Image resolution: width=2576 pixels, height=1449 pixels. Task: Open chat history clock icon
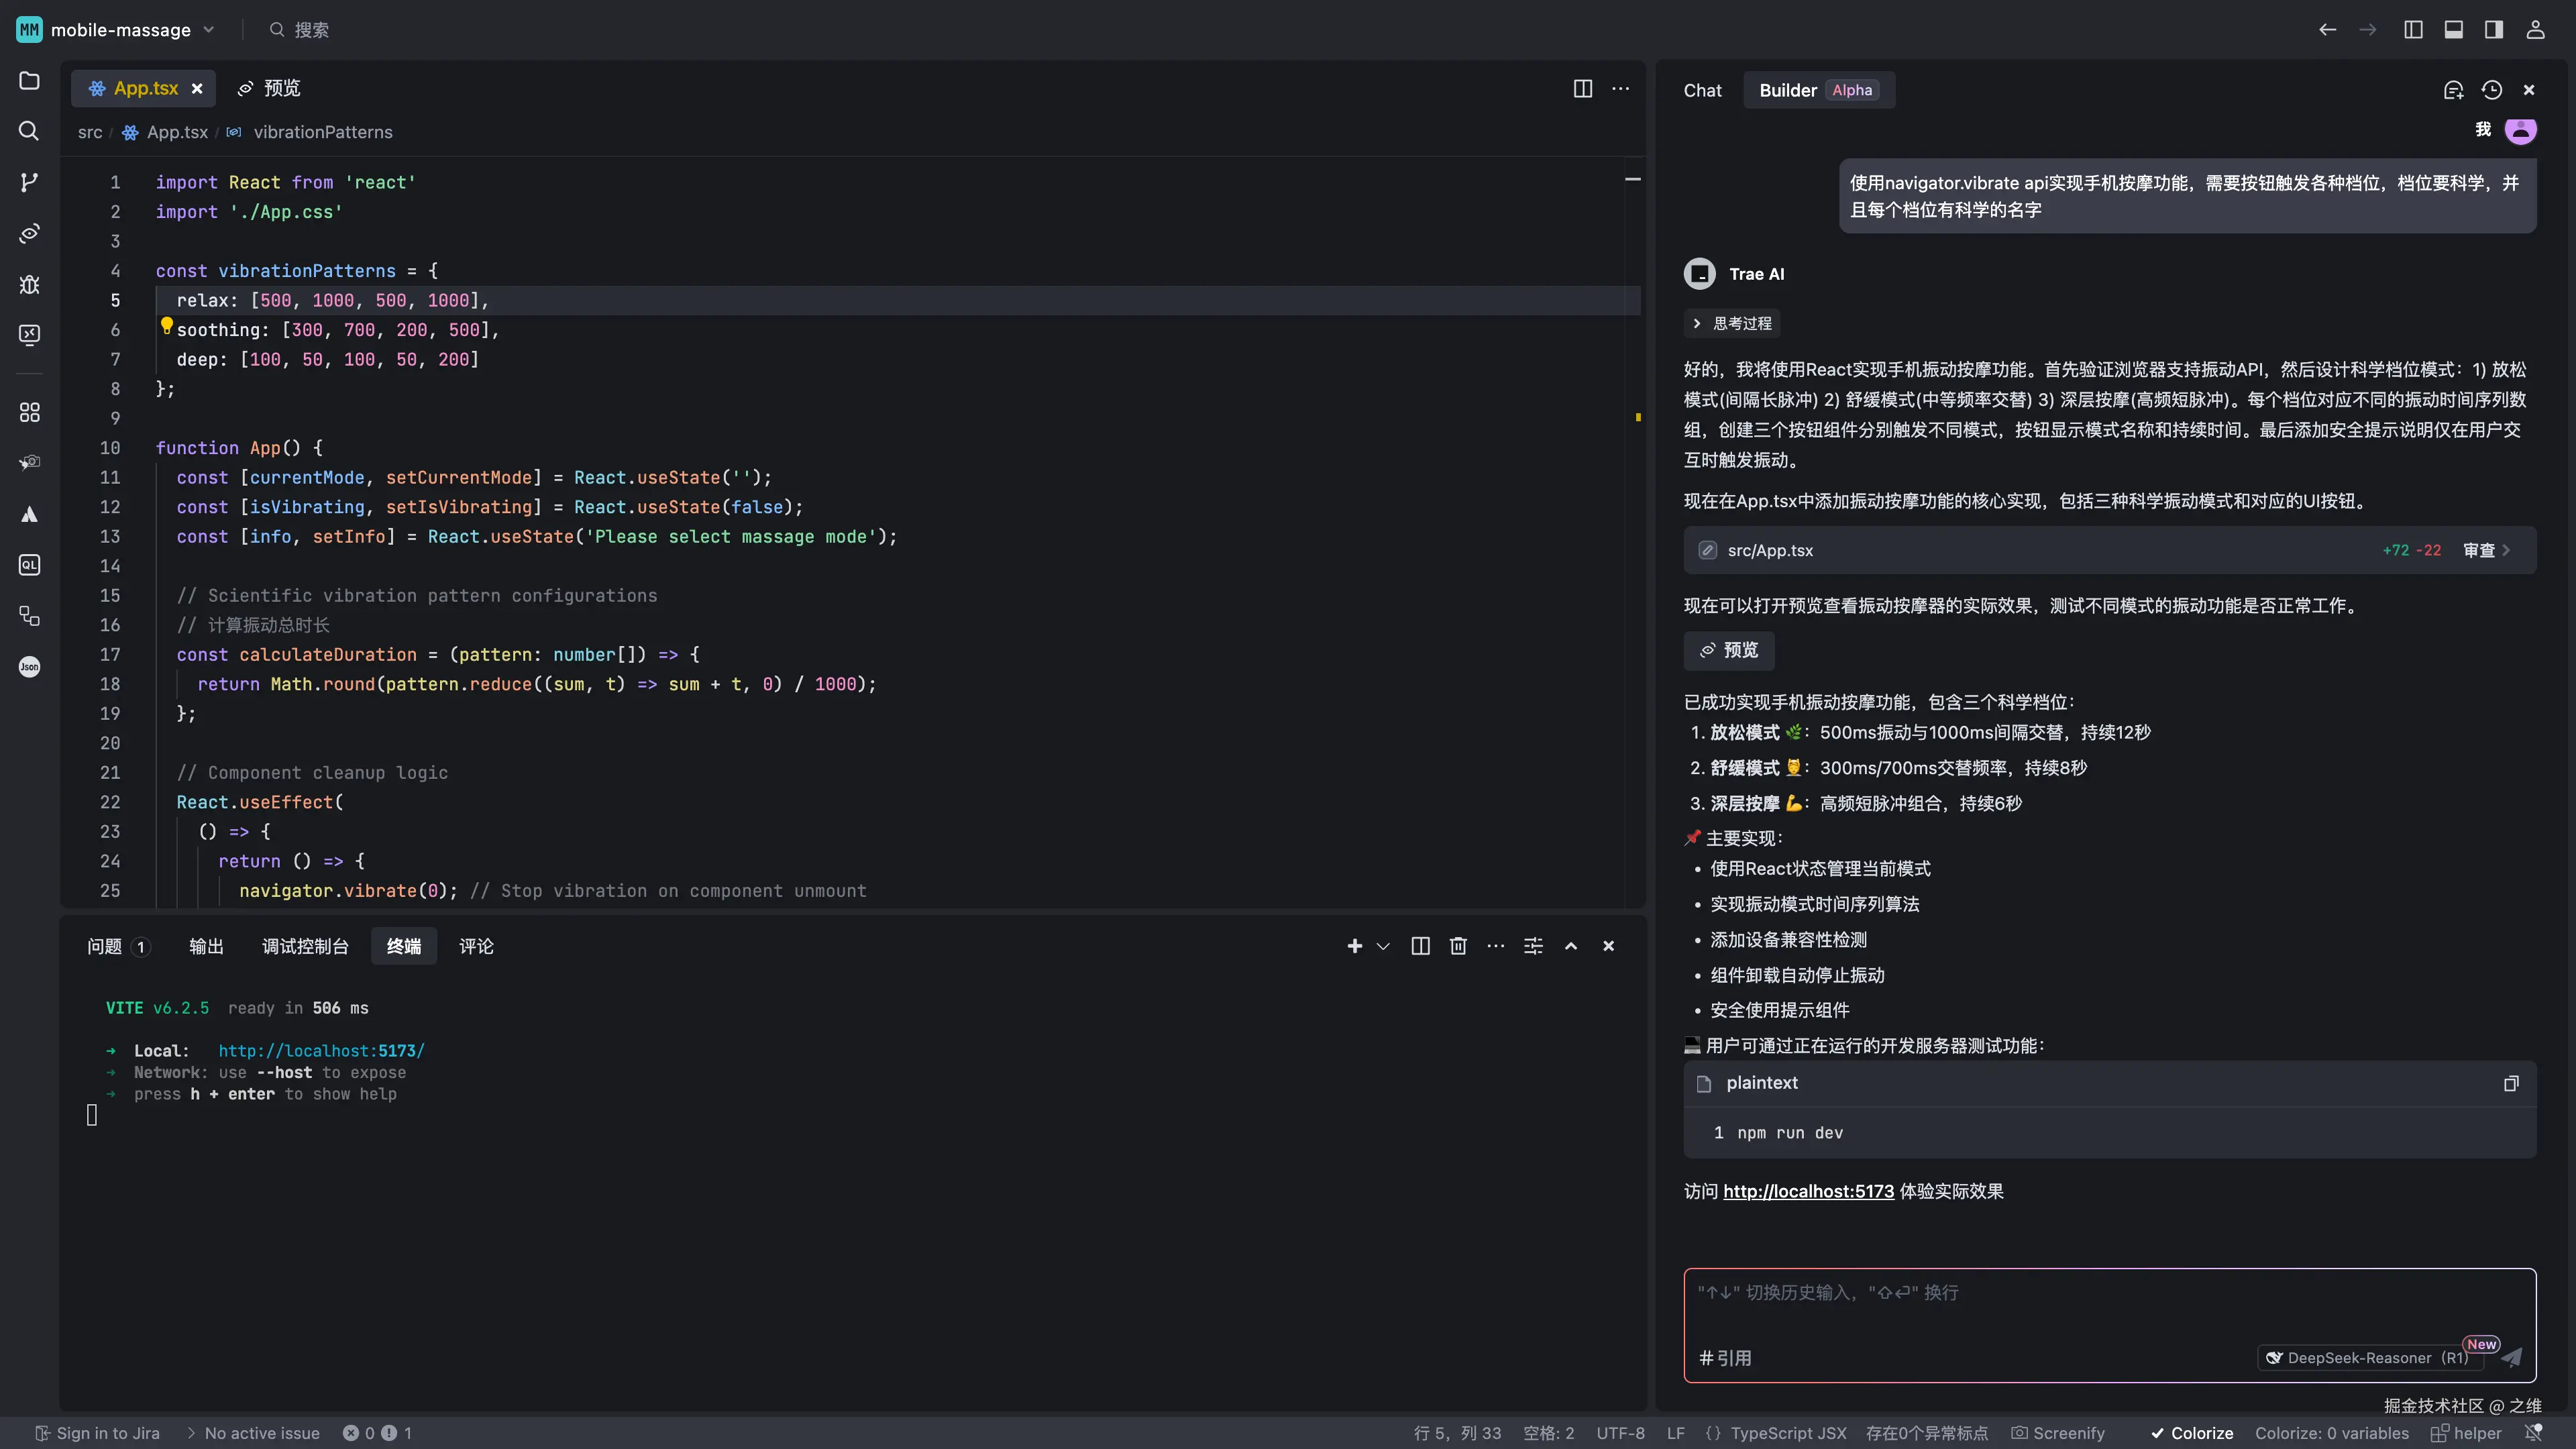click(2491, 90)
